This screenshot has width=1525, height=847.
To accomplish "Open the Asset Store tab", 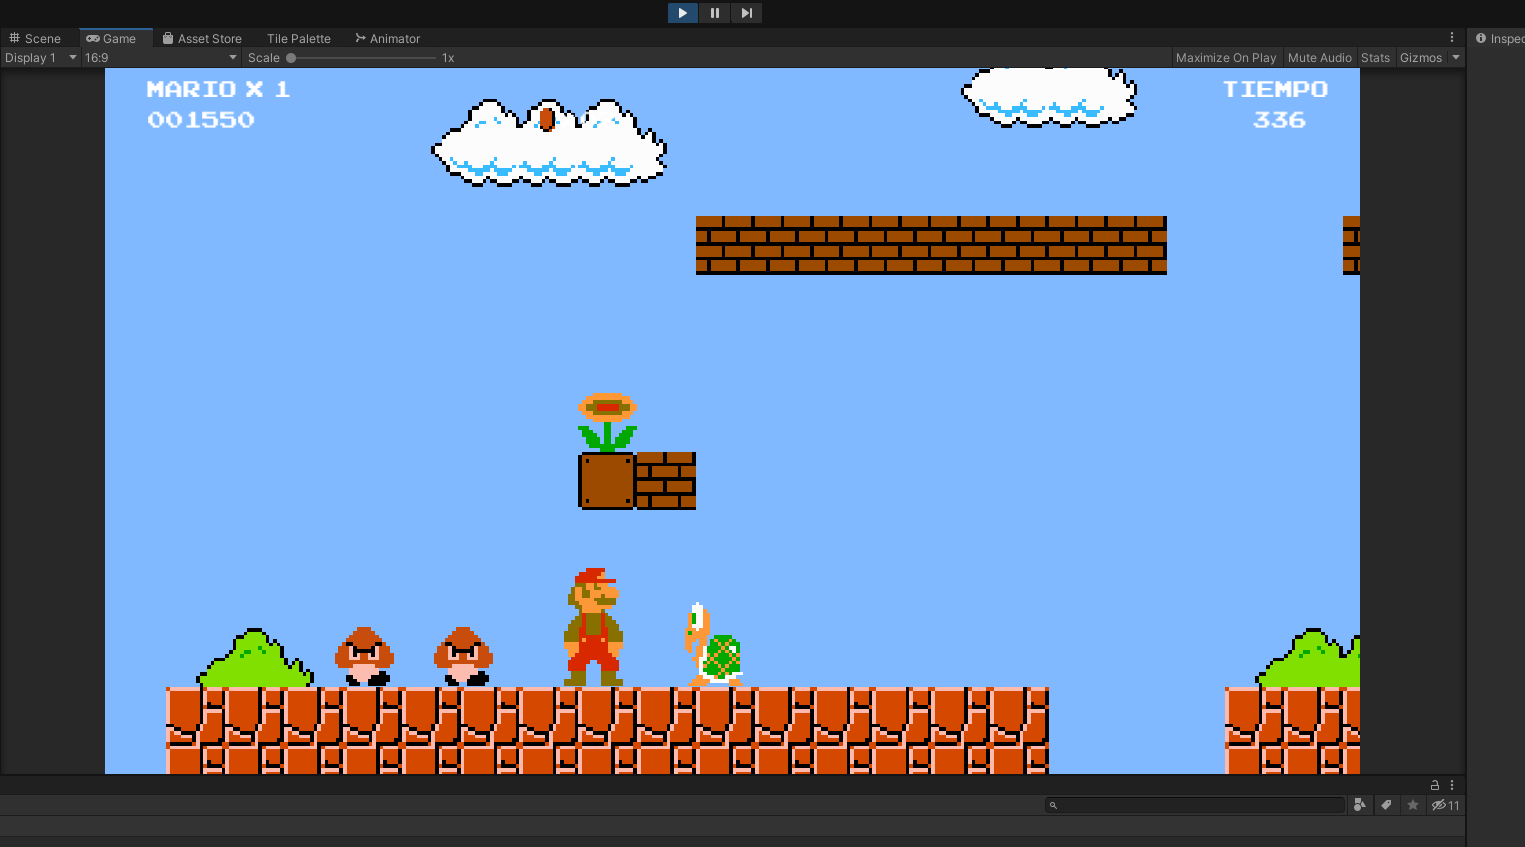I will (x=203, y=38).
